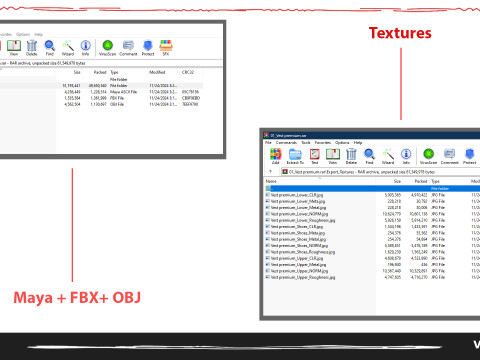Open the Help menu in the Maya/FBX/OBJ window
Screen dimensions: 480x360
click(39, 34)
